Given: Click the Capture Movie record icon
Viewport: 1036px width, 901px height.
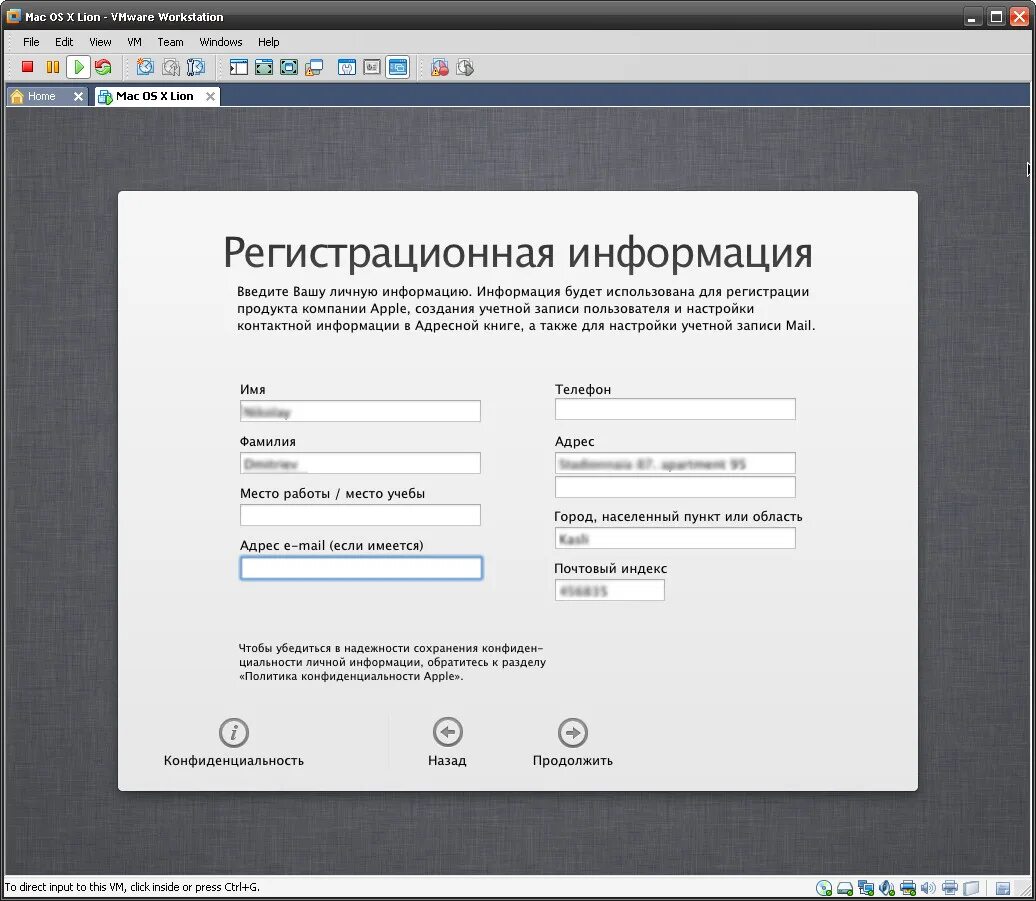Looking at the screenshot, I should 440,67.
